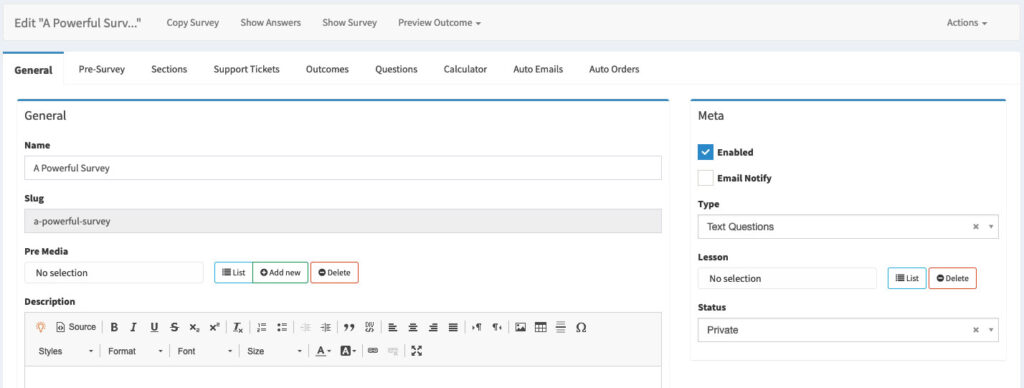1024x388 pixels.
Task: Insert a block quote
Action: tap(349, 327)
